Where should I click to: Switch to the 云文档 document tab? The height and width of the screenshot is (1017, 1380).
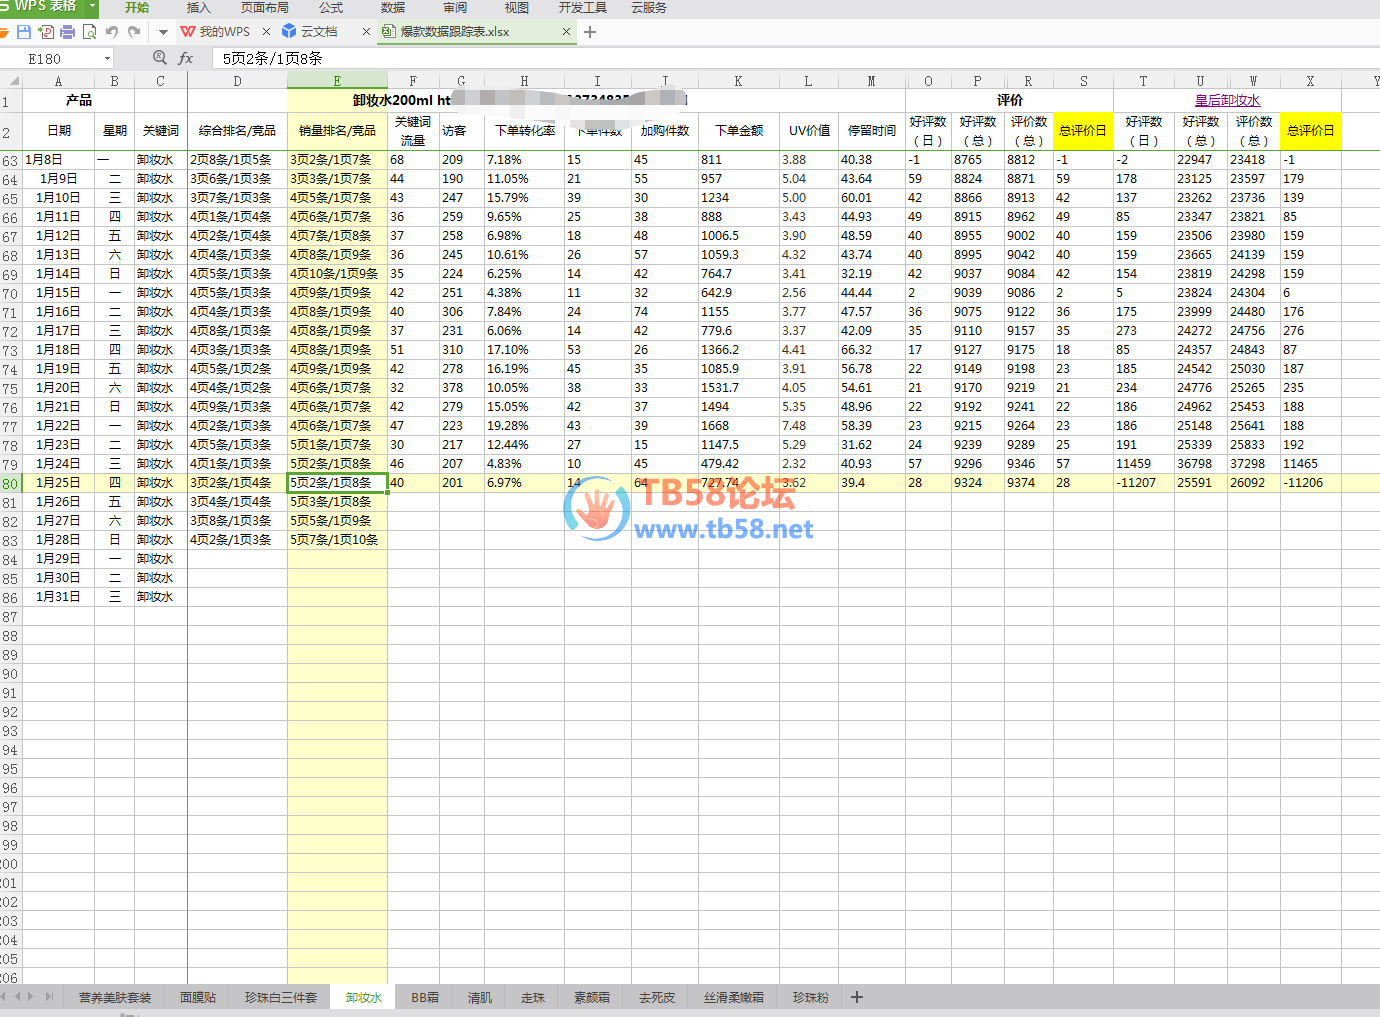[311, 32]
